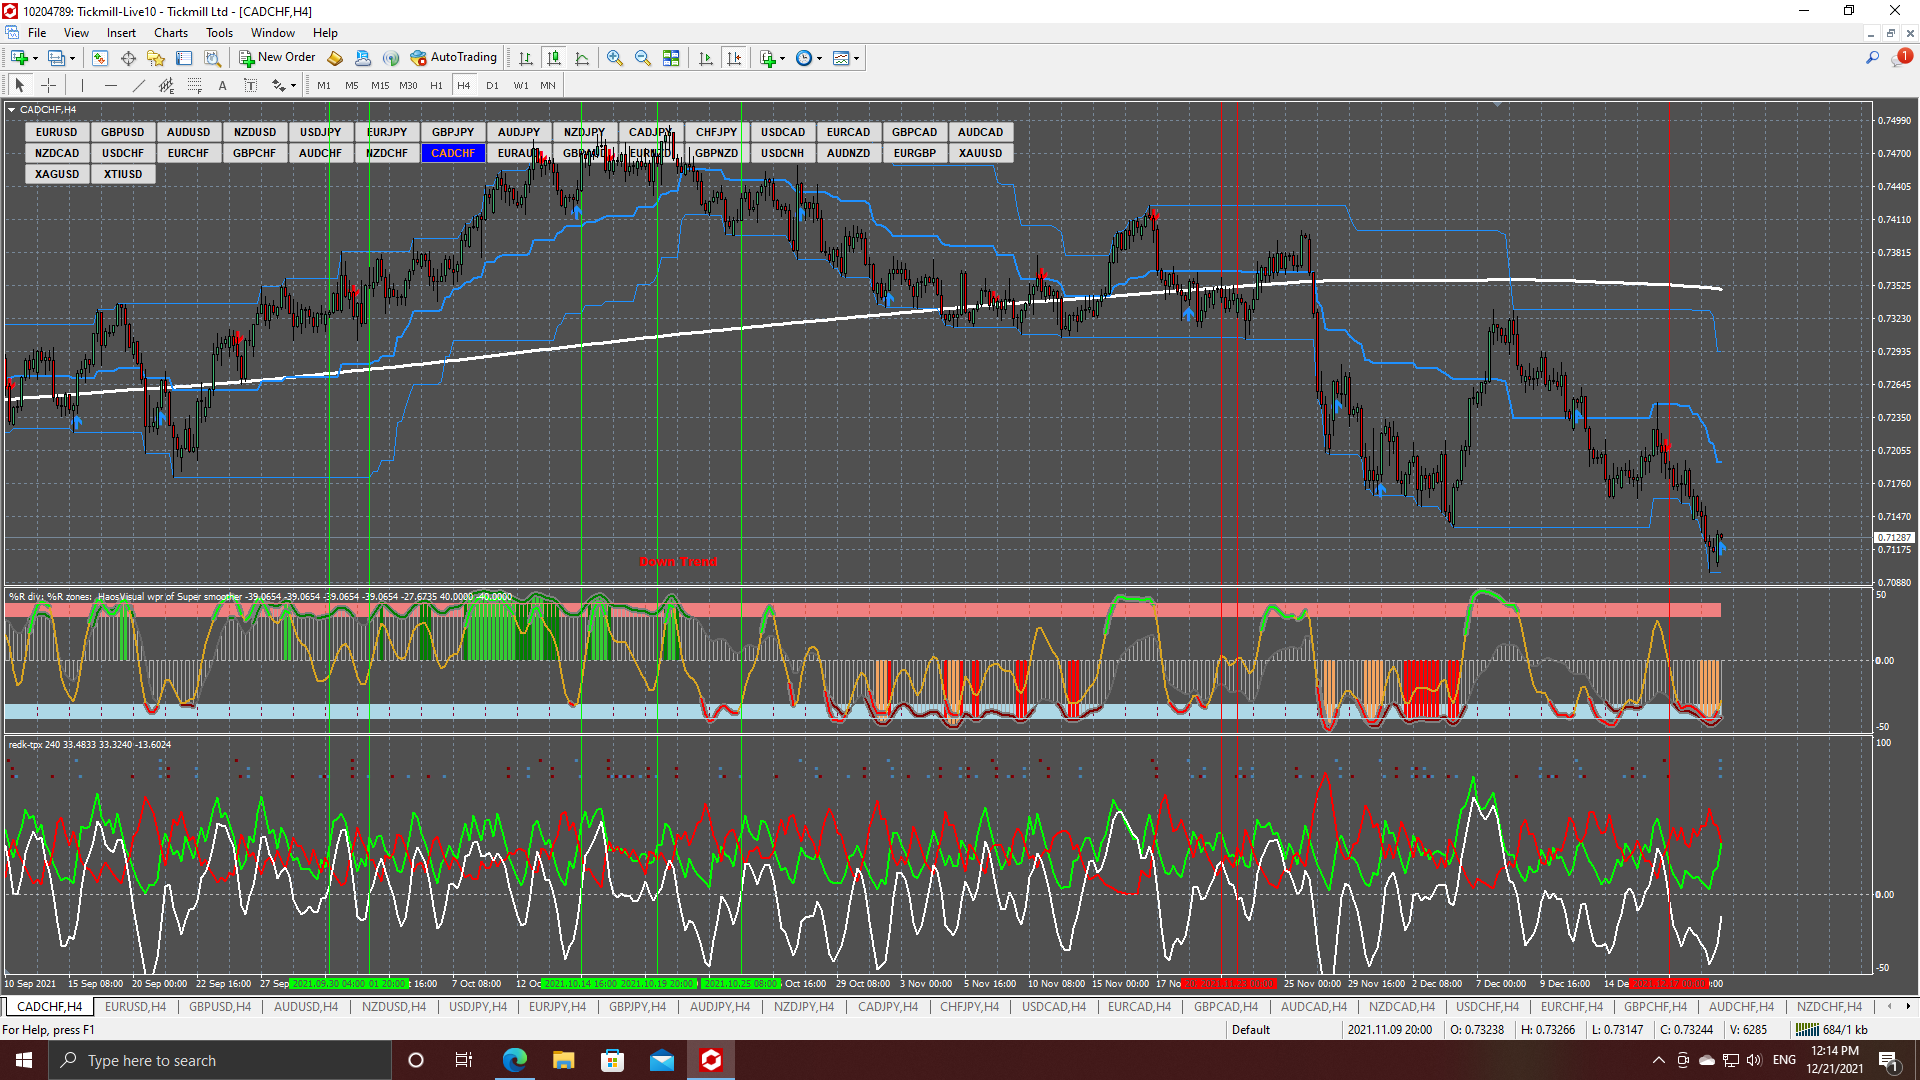Click the Zoom Out magnifier icon
Screen dimensions: 1920x1080
[643, 58]
